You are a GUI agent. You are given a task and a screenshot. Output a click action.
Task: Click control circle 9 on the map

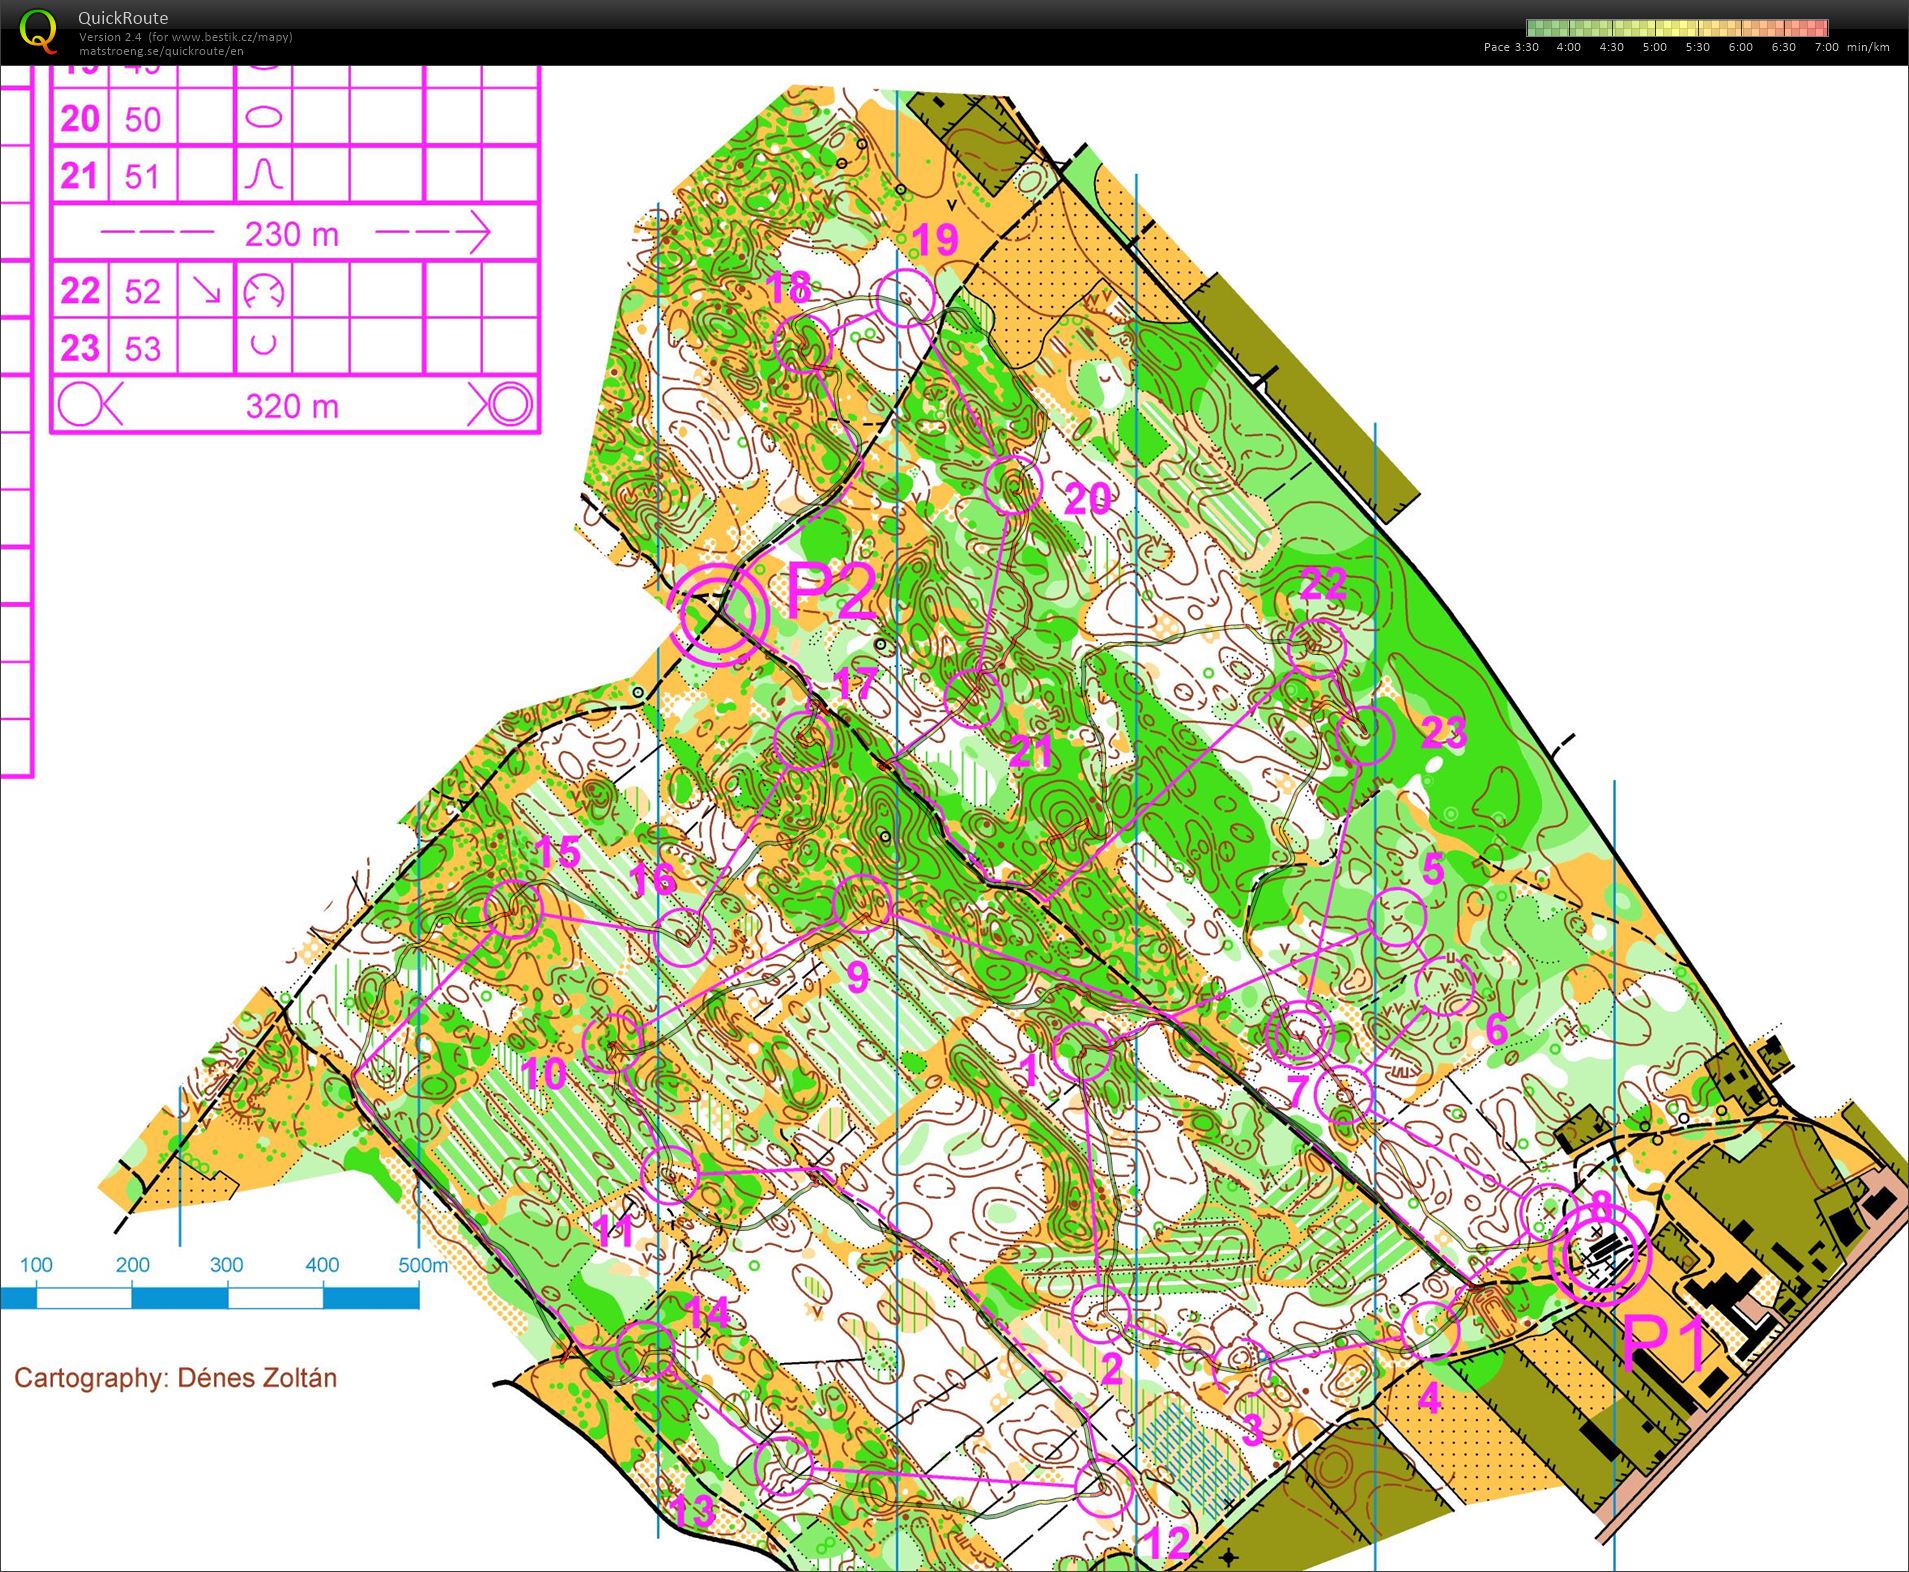pos(862,904)
